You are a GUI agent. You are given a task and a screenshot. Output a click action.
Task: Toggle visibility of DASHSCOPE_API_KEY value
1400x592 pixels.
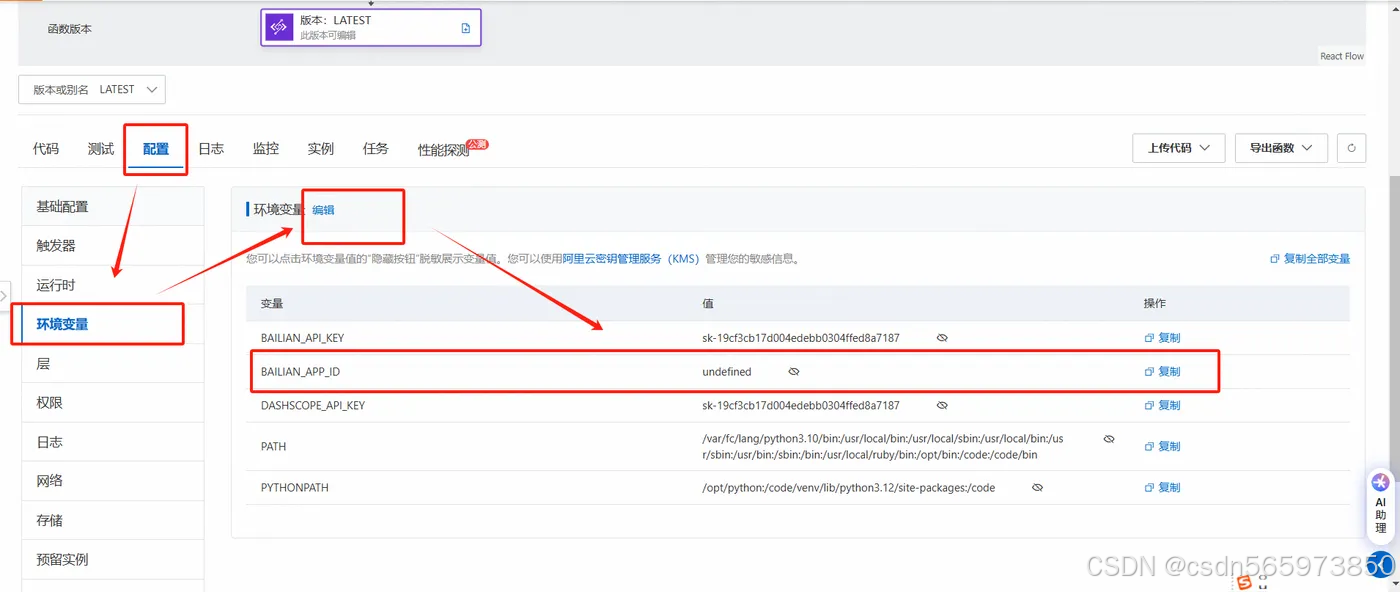(x=942, y=405)
